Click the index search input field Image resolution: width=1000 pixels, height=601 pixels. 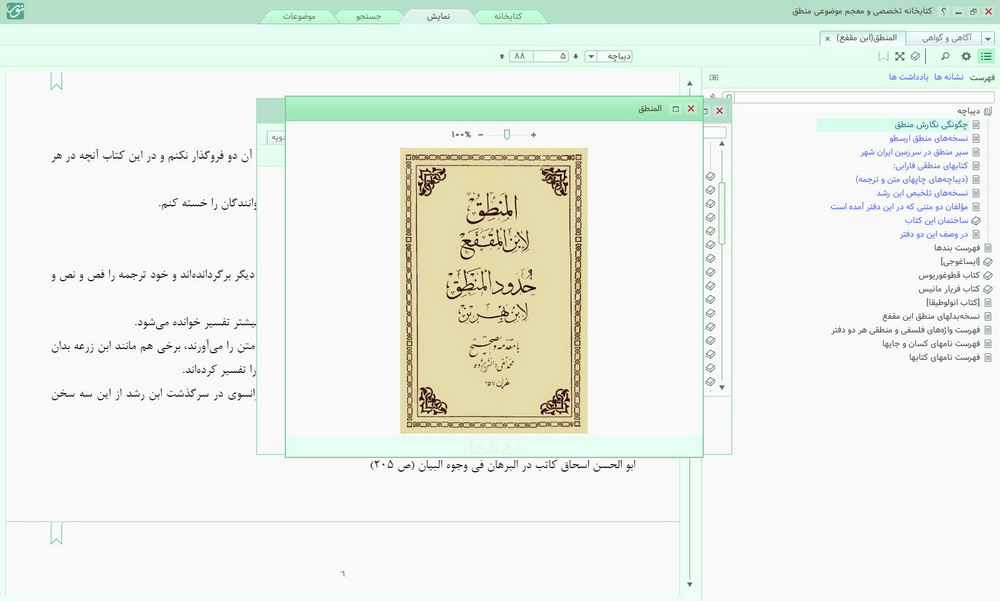click(864, 97)
